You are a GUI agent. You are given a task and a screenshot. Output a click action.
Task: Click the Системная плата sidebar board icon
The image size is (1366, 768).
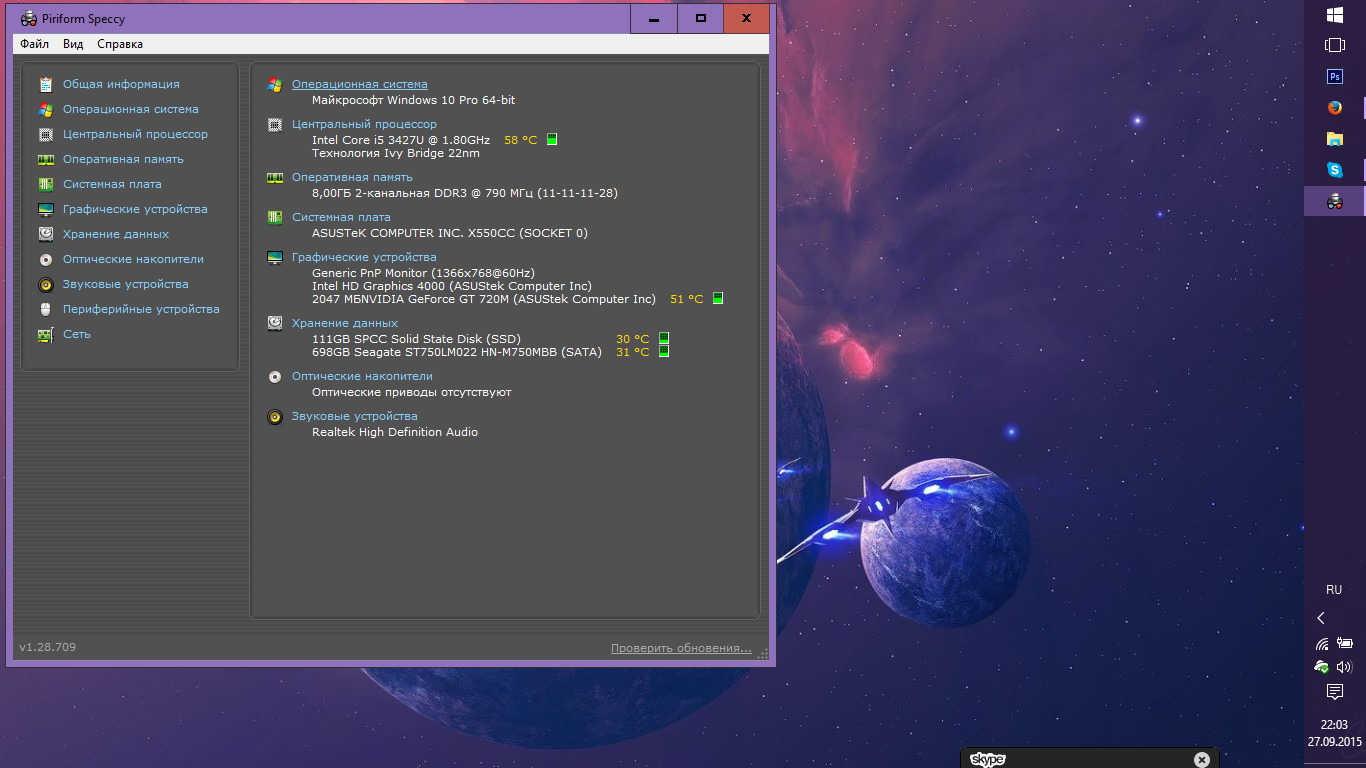tap(45, 184)
